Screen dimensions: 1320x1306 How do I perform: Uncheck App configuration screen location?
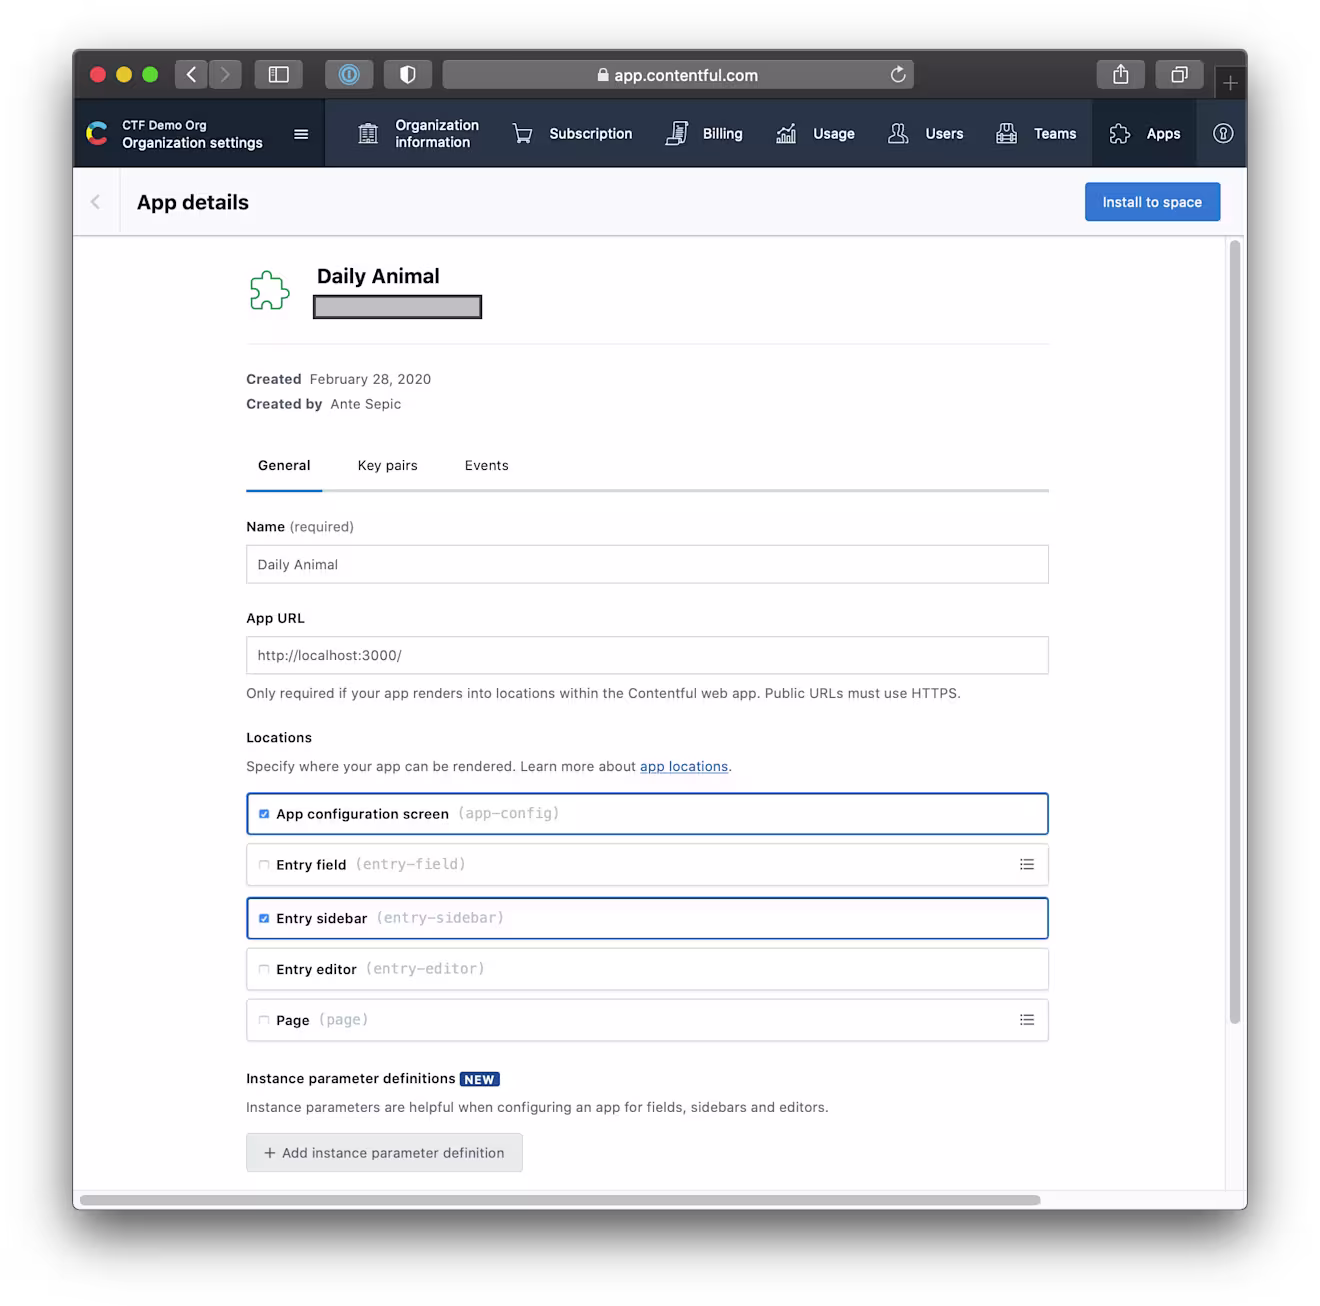[x=264, y=814]
